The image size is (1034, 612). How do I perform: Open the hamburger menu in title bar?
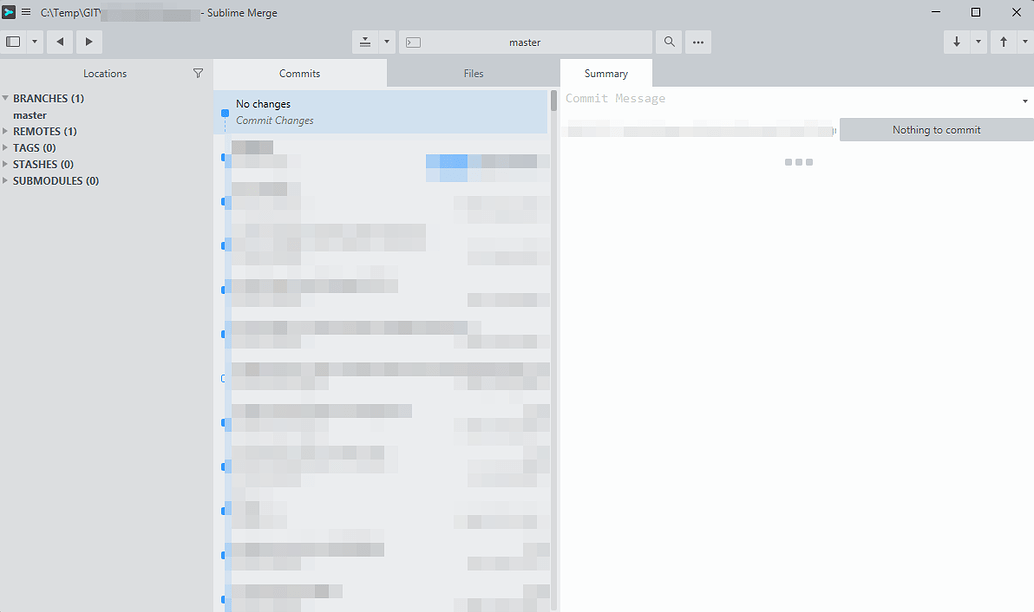[x=26, y=13]
